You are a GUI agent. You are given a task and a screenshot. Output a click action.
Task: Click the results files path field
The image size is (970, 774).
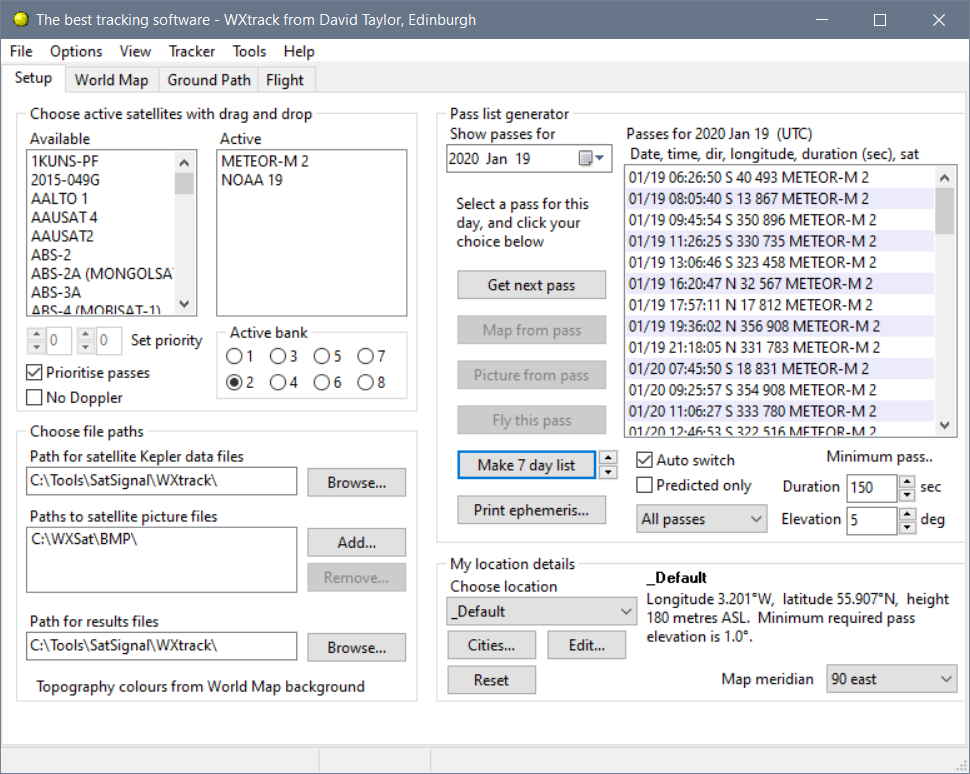(x=161, y=646)
